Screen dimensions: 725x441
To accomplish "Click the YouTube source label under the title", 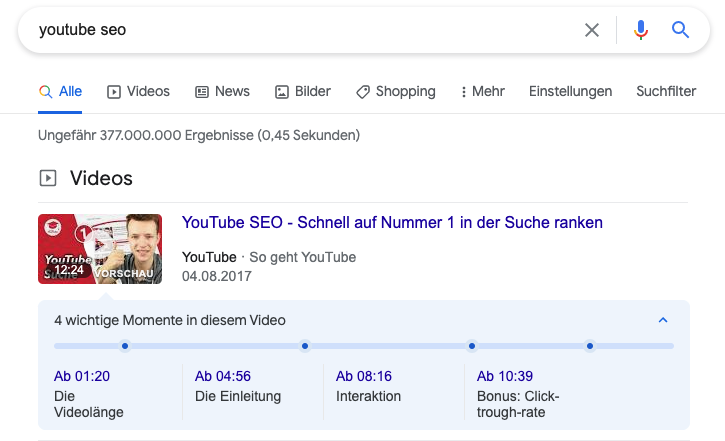I will pos(209,257).
